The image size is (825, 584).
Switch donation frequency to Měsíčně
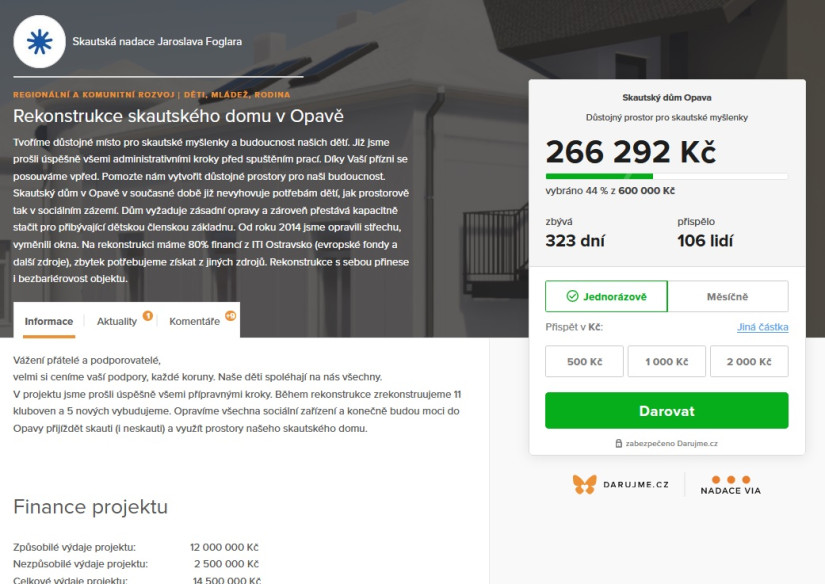click(x=728, y=296)
